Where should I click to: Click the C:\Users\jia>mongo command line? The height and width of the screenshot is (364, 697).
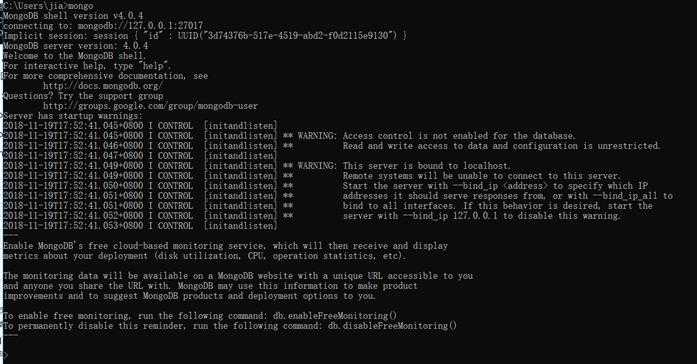pos(48,6)
